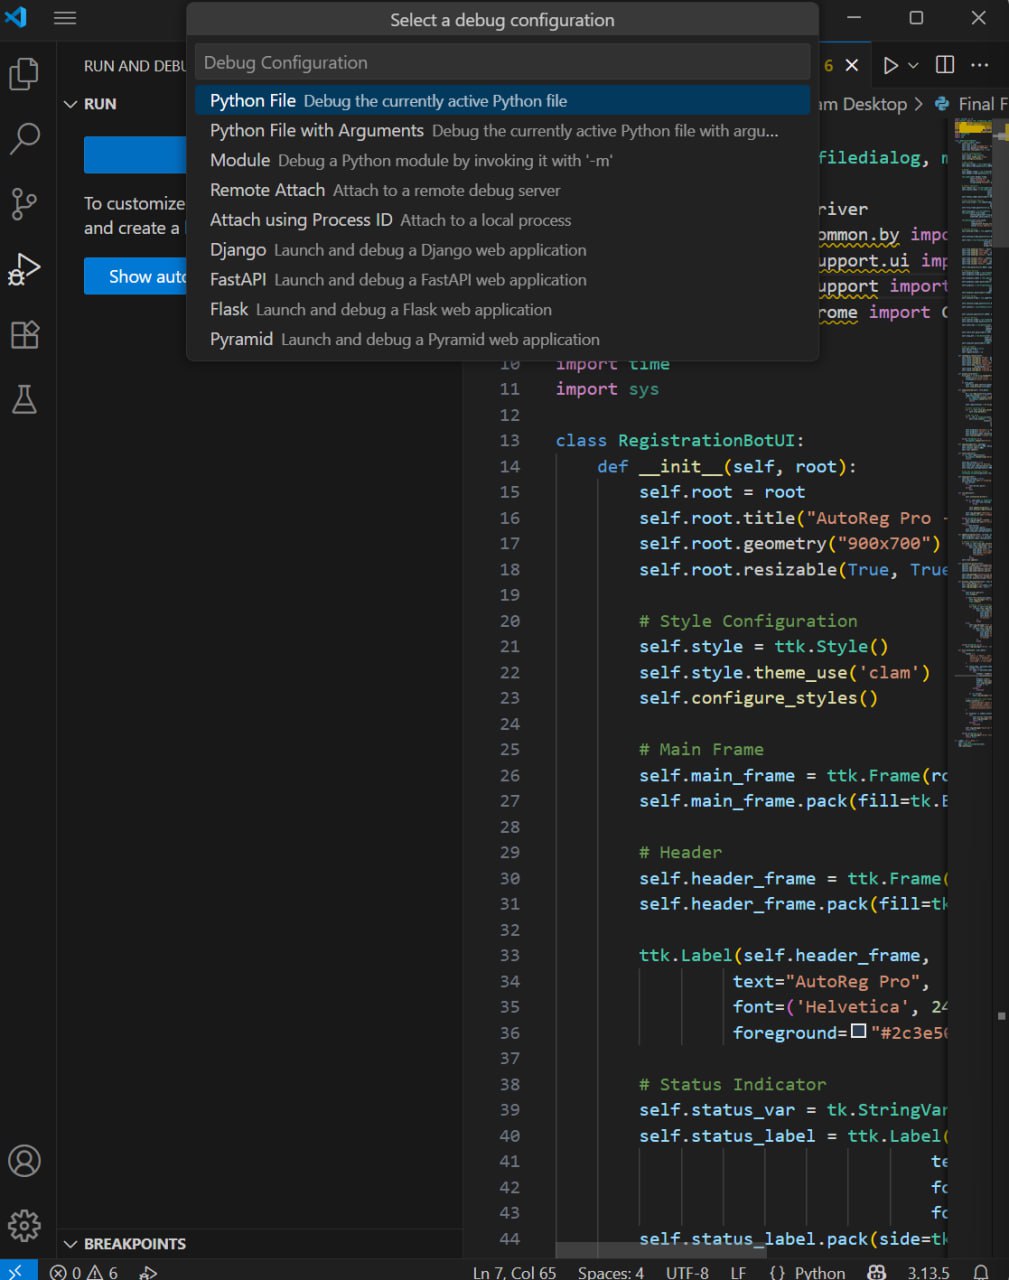Viewport: 1009px width, 1280px height.
Task: Click line number 13 in gutter
Action: pos(510,440)
